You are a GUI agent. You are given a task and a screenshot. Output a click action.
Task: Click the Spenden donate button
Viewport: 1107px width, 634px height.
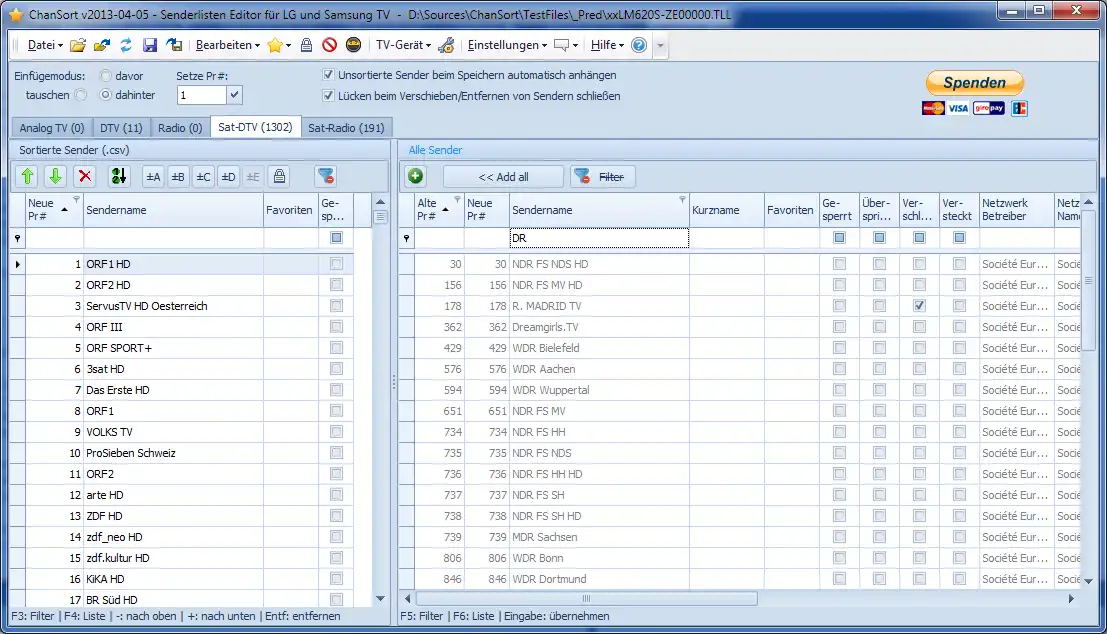[x=974, y=83]
